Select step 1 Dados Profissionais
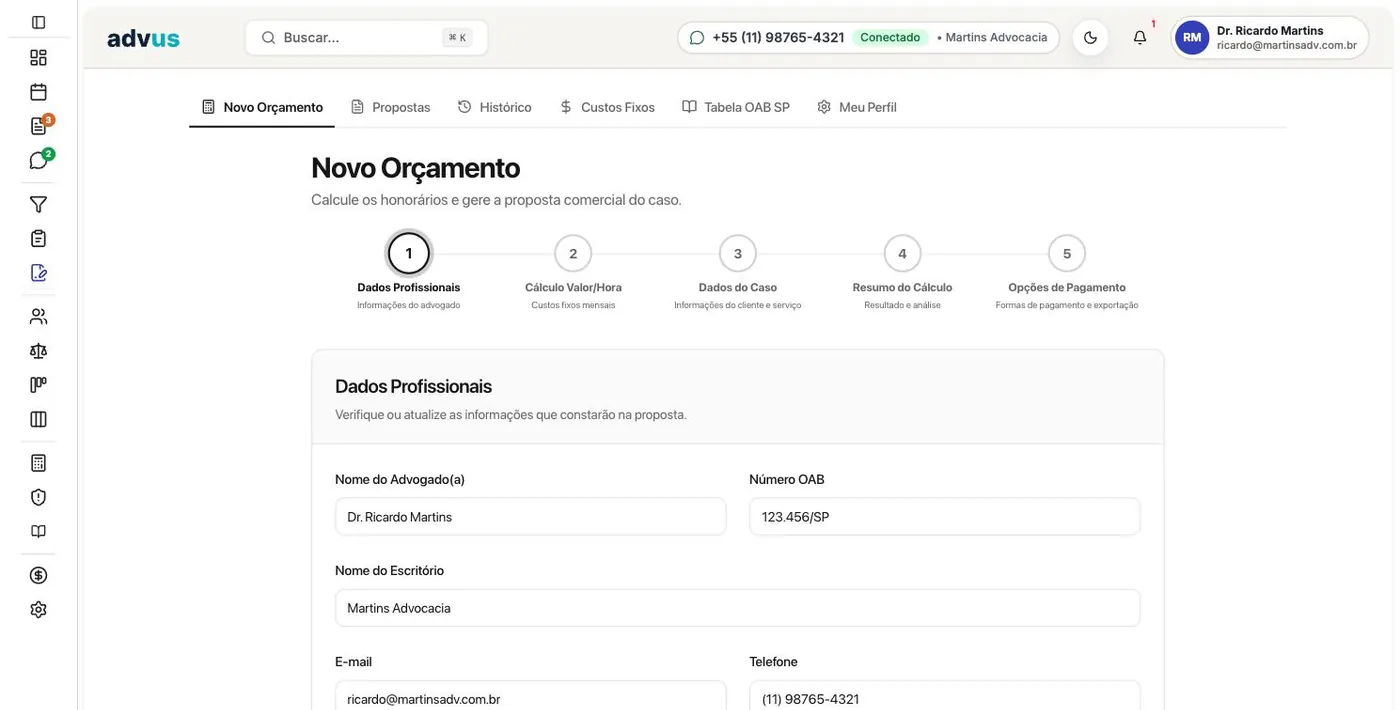 coord(409,254)
